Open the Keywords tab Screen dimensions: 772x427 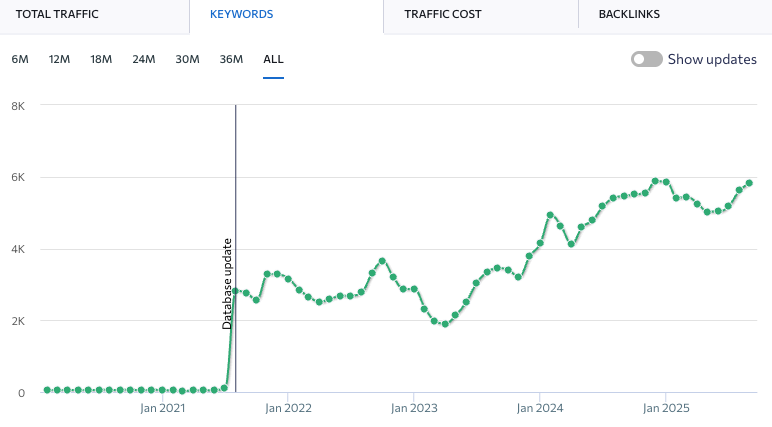coord(241,15)
